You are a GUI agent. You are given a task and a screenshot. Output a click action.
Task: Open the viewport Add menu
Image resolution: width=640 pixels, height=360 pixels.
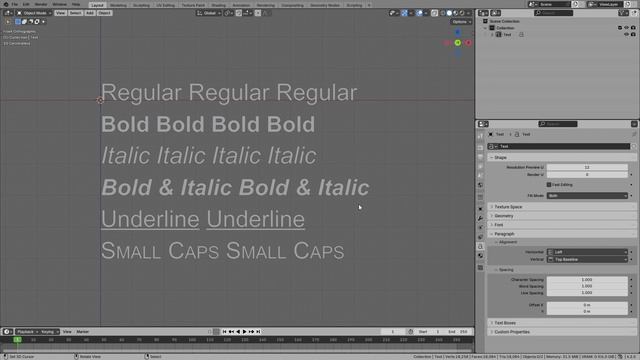click(x=89, y=13)
